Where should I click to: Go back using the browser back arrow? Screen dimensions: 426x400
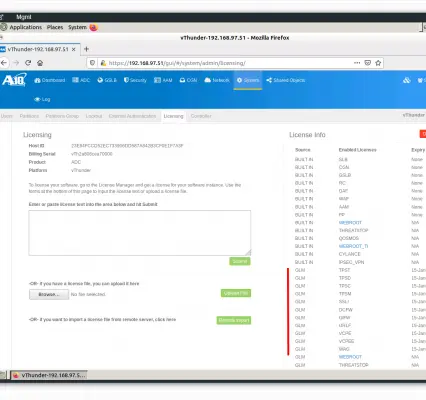click(x=4, y=63)
